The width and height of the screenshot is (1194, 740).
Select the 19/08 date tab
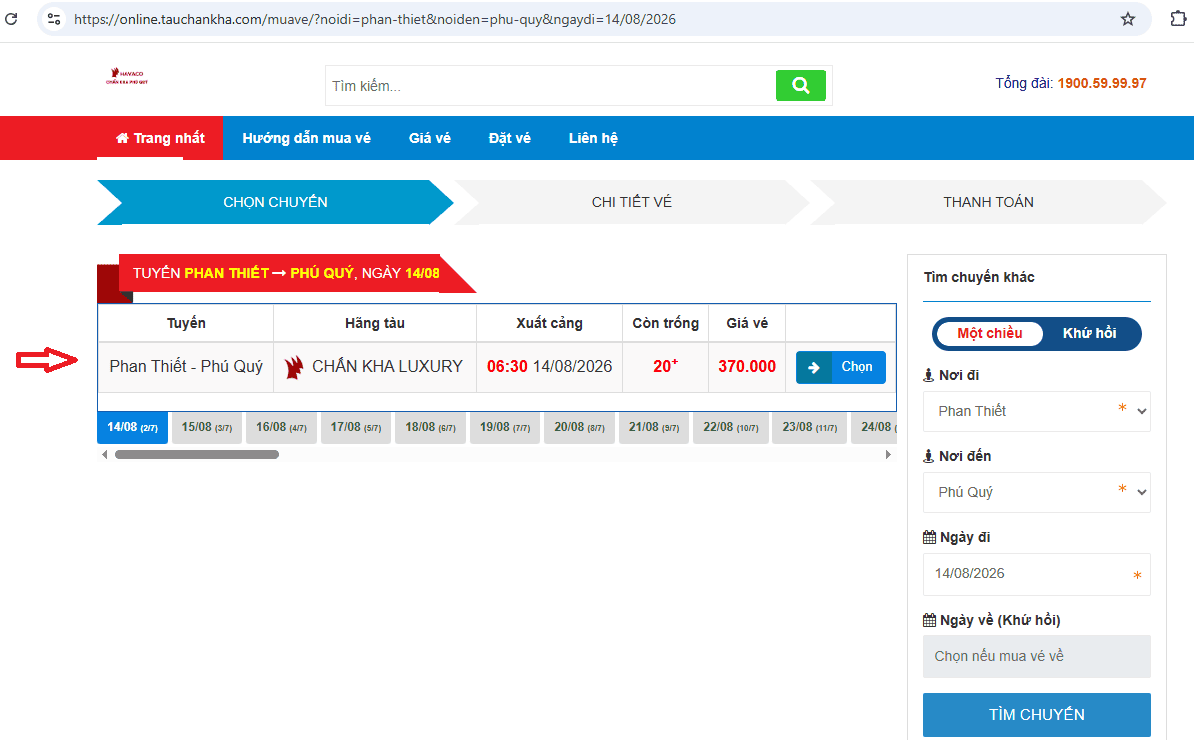pyautogui.click(x=505, y=427)
